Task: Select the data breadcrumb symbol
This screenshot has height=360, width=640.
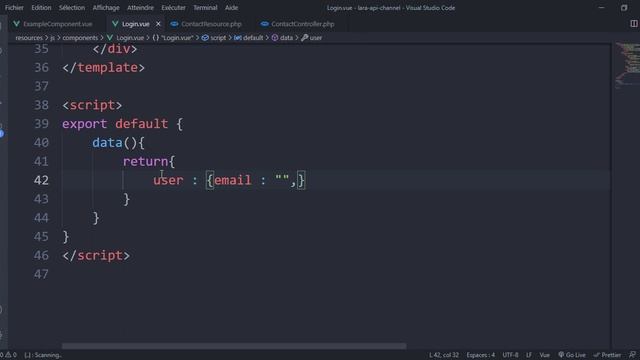Action: [282, 38]
